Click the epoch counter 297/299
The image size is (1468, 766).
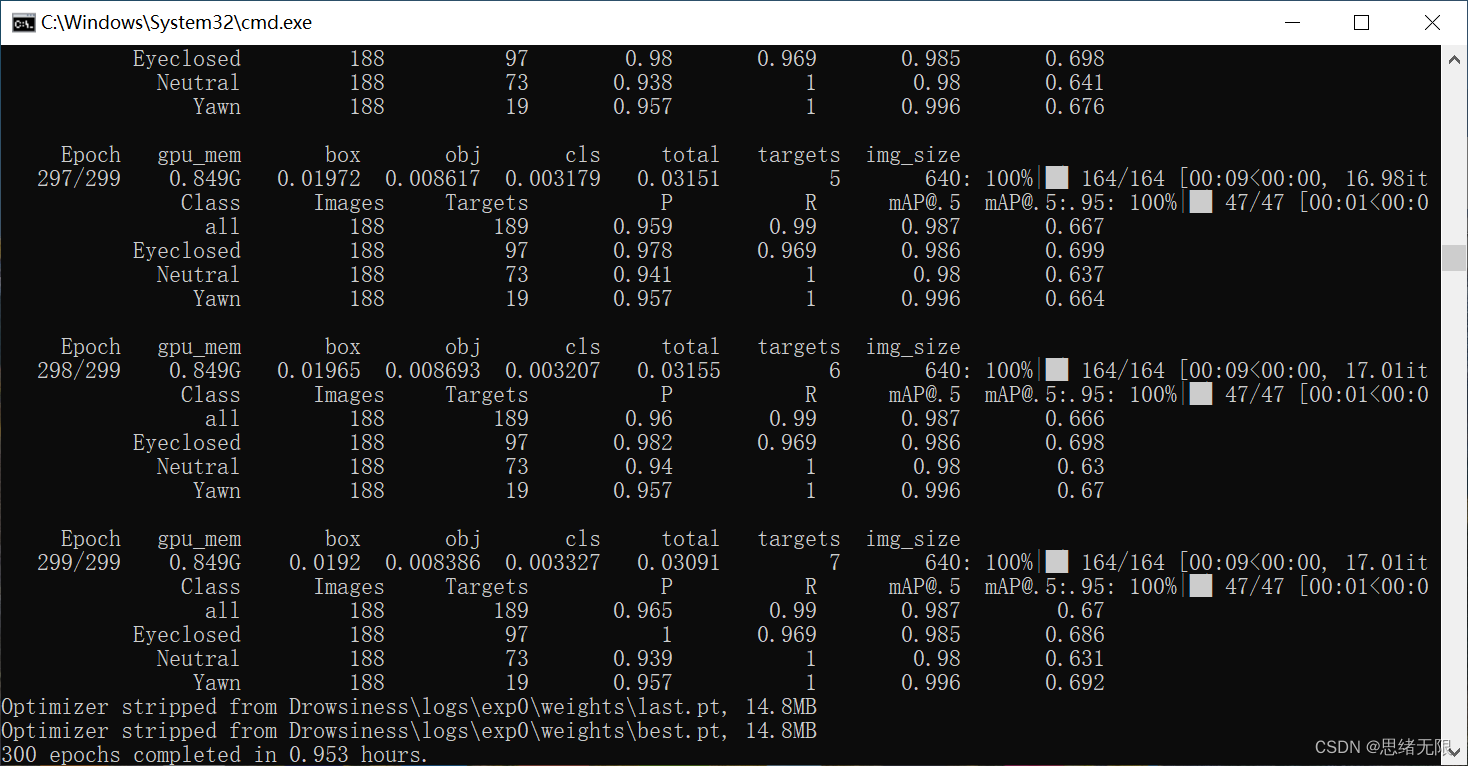(79, 179)
